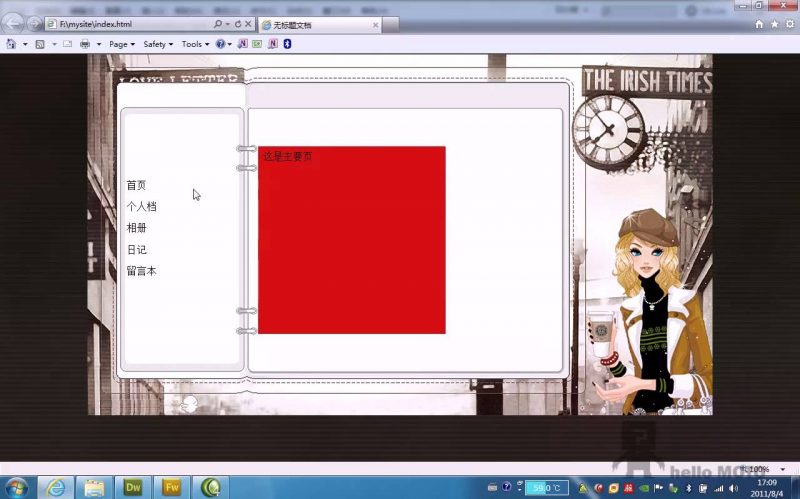Viewport: 800px width, 499px height.
Task: Go to the 留言本 page link
Action: (x=141, y=271)
